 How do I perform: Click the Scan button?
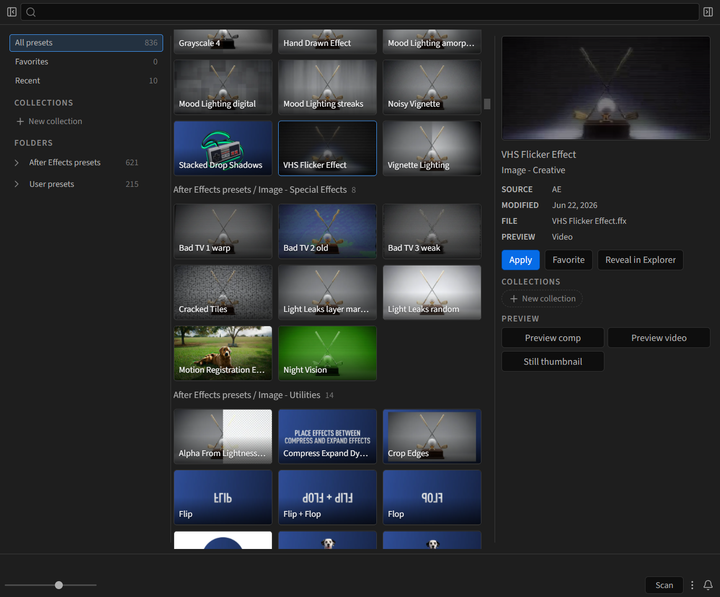(x=664, y=585)
